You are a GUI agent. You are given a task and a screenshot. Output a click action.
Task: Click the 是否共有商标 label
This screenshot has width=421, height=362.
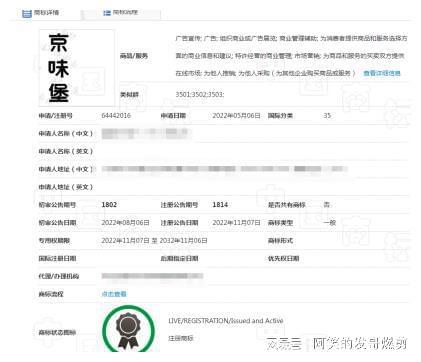287,205
